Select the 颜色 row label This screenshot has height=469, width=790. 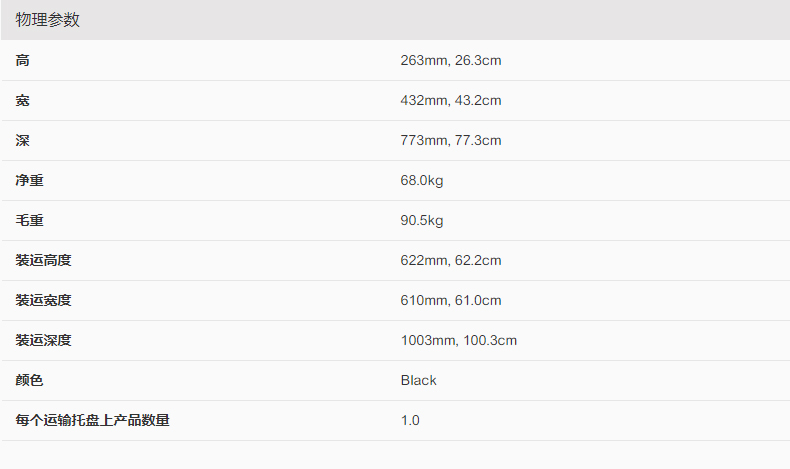pos(30,381)
